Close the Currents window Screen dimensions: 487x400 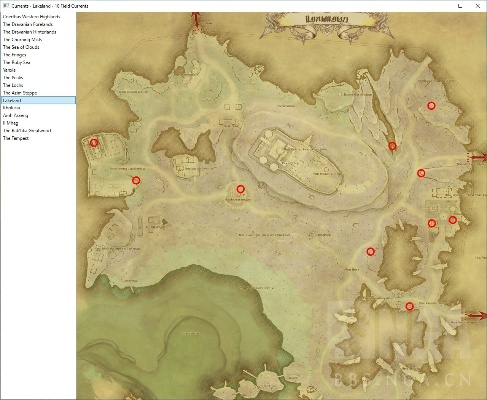(x=478, y=6)
